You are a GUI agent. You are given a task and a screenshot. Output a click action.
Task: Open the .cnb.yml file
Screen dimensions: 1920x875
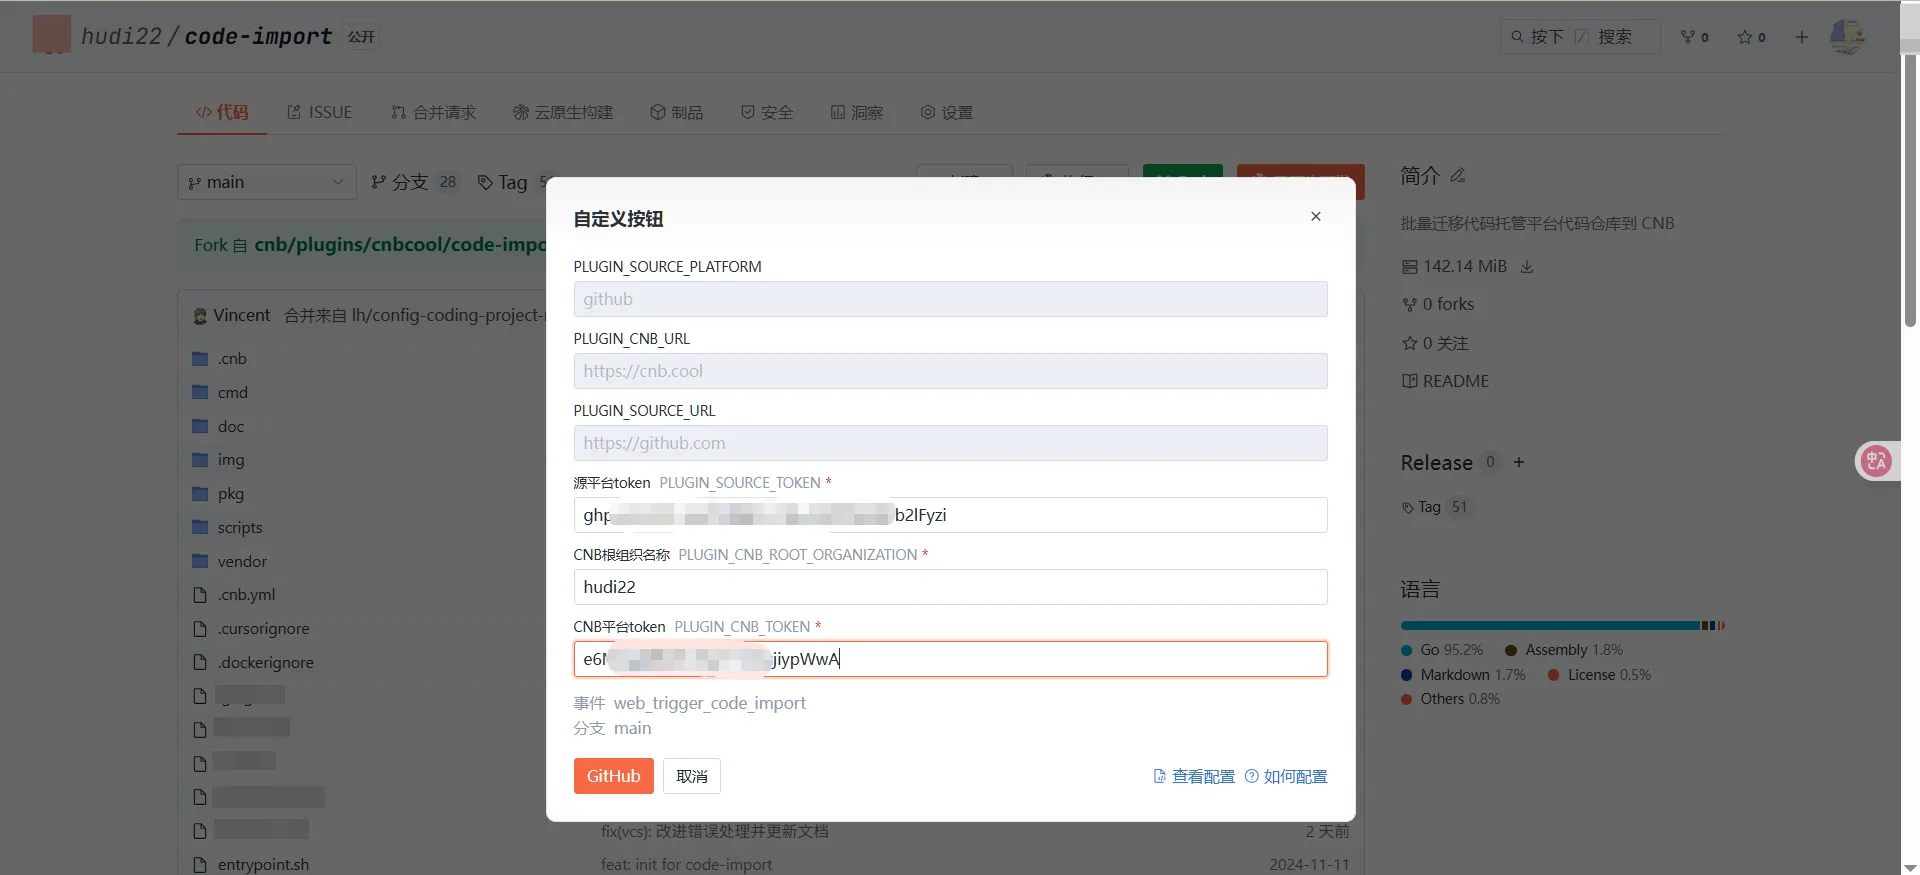[x=246, y=595]
